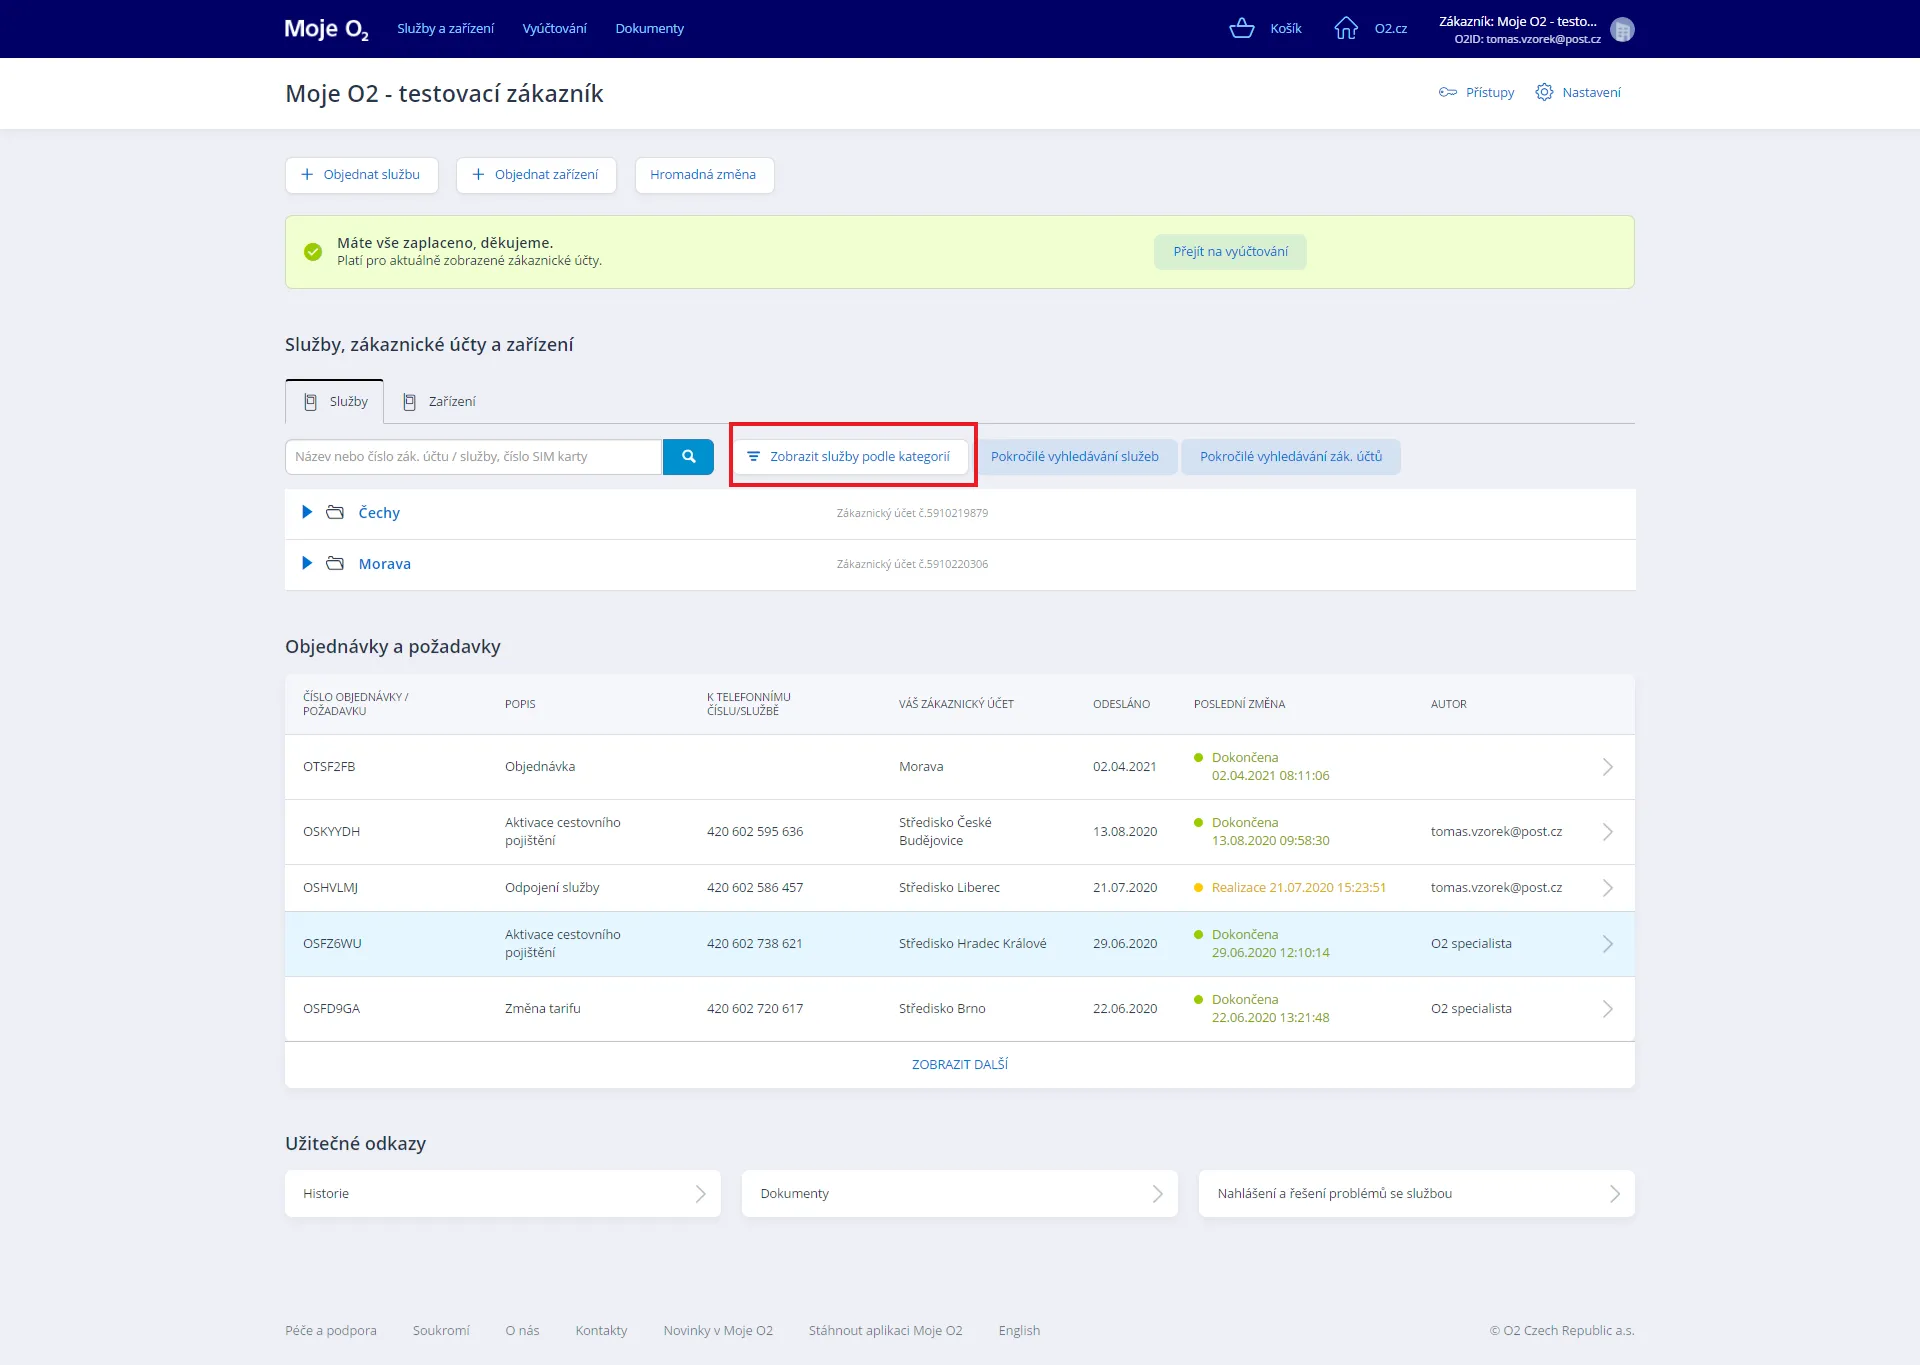1920x1365 pixels.
Task: Click ZOBRAZIT DALŠÍ link
Action: click(959, 1064)
